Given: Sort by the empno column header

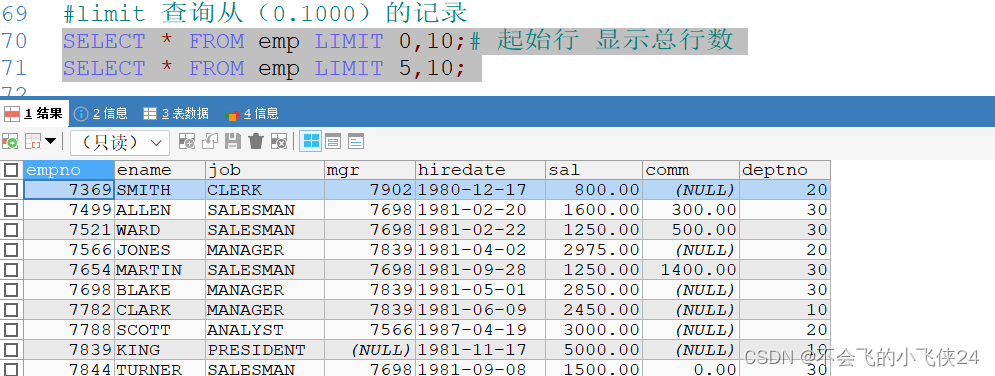Looking at the screenshot, I should pyautogui.click(x=69, y=170).
